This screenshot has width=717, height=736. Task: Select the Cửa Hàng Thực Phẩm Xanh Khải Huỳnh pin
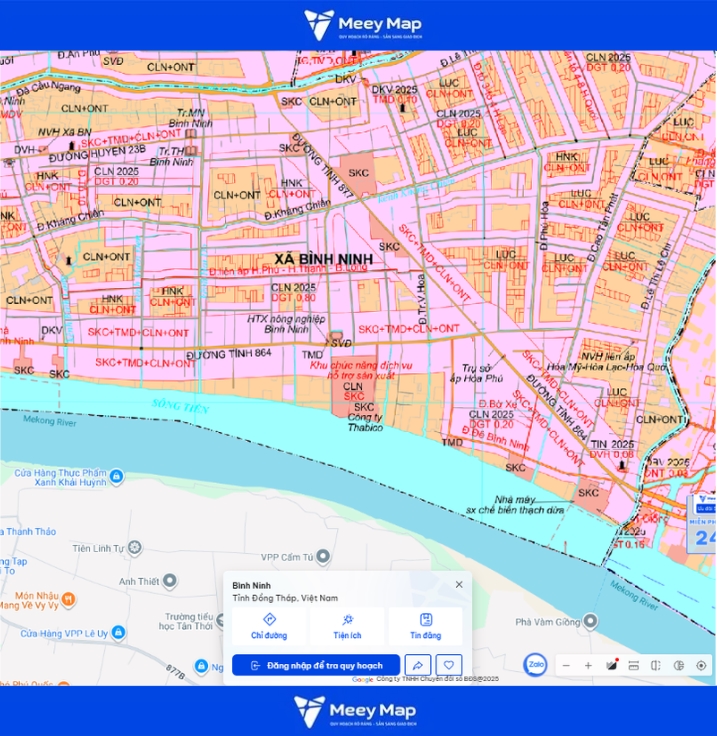[117, 476]
